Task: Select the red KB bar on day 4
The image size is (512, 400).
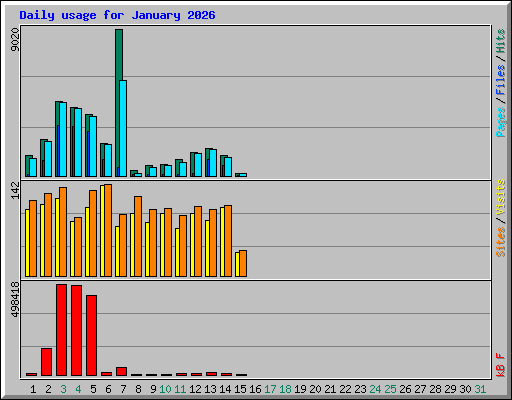Action: (x=76, y=331)
